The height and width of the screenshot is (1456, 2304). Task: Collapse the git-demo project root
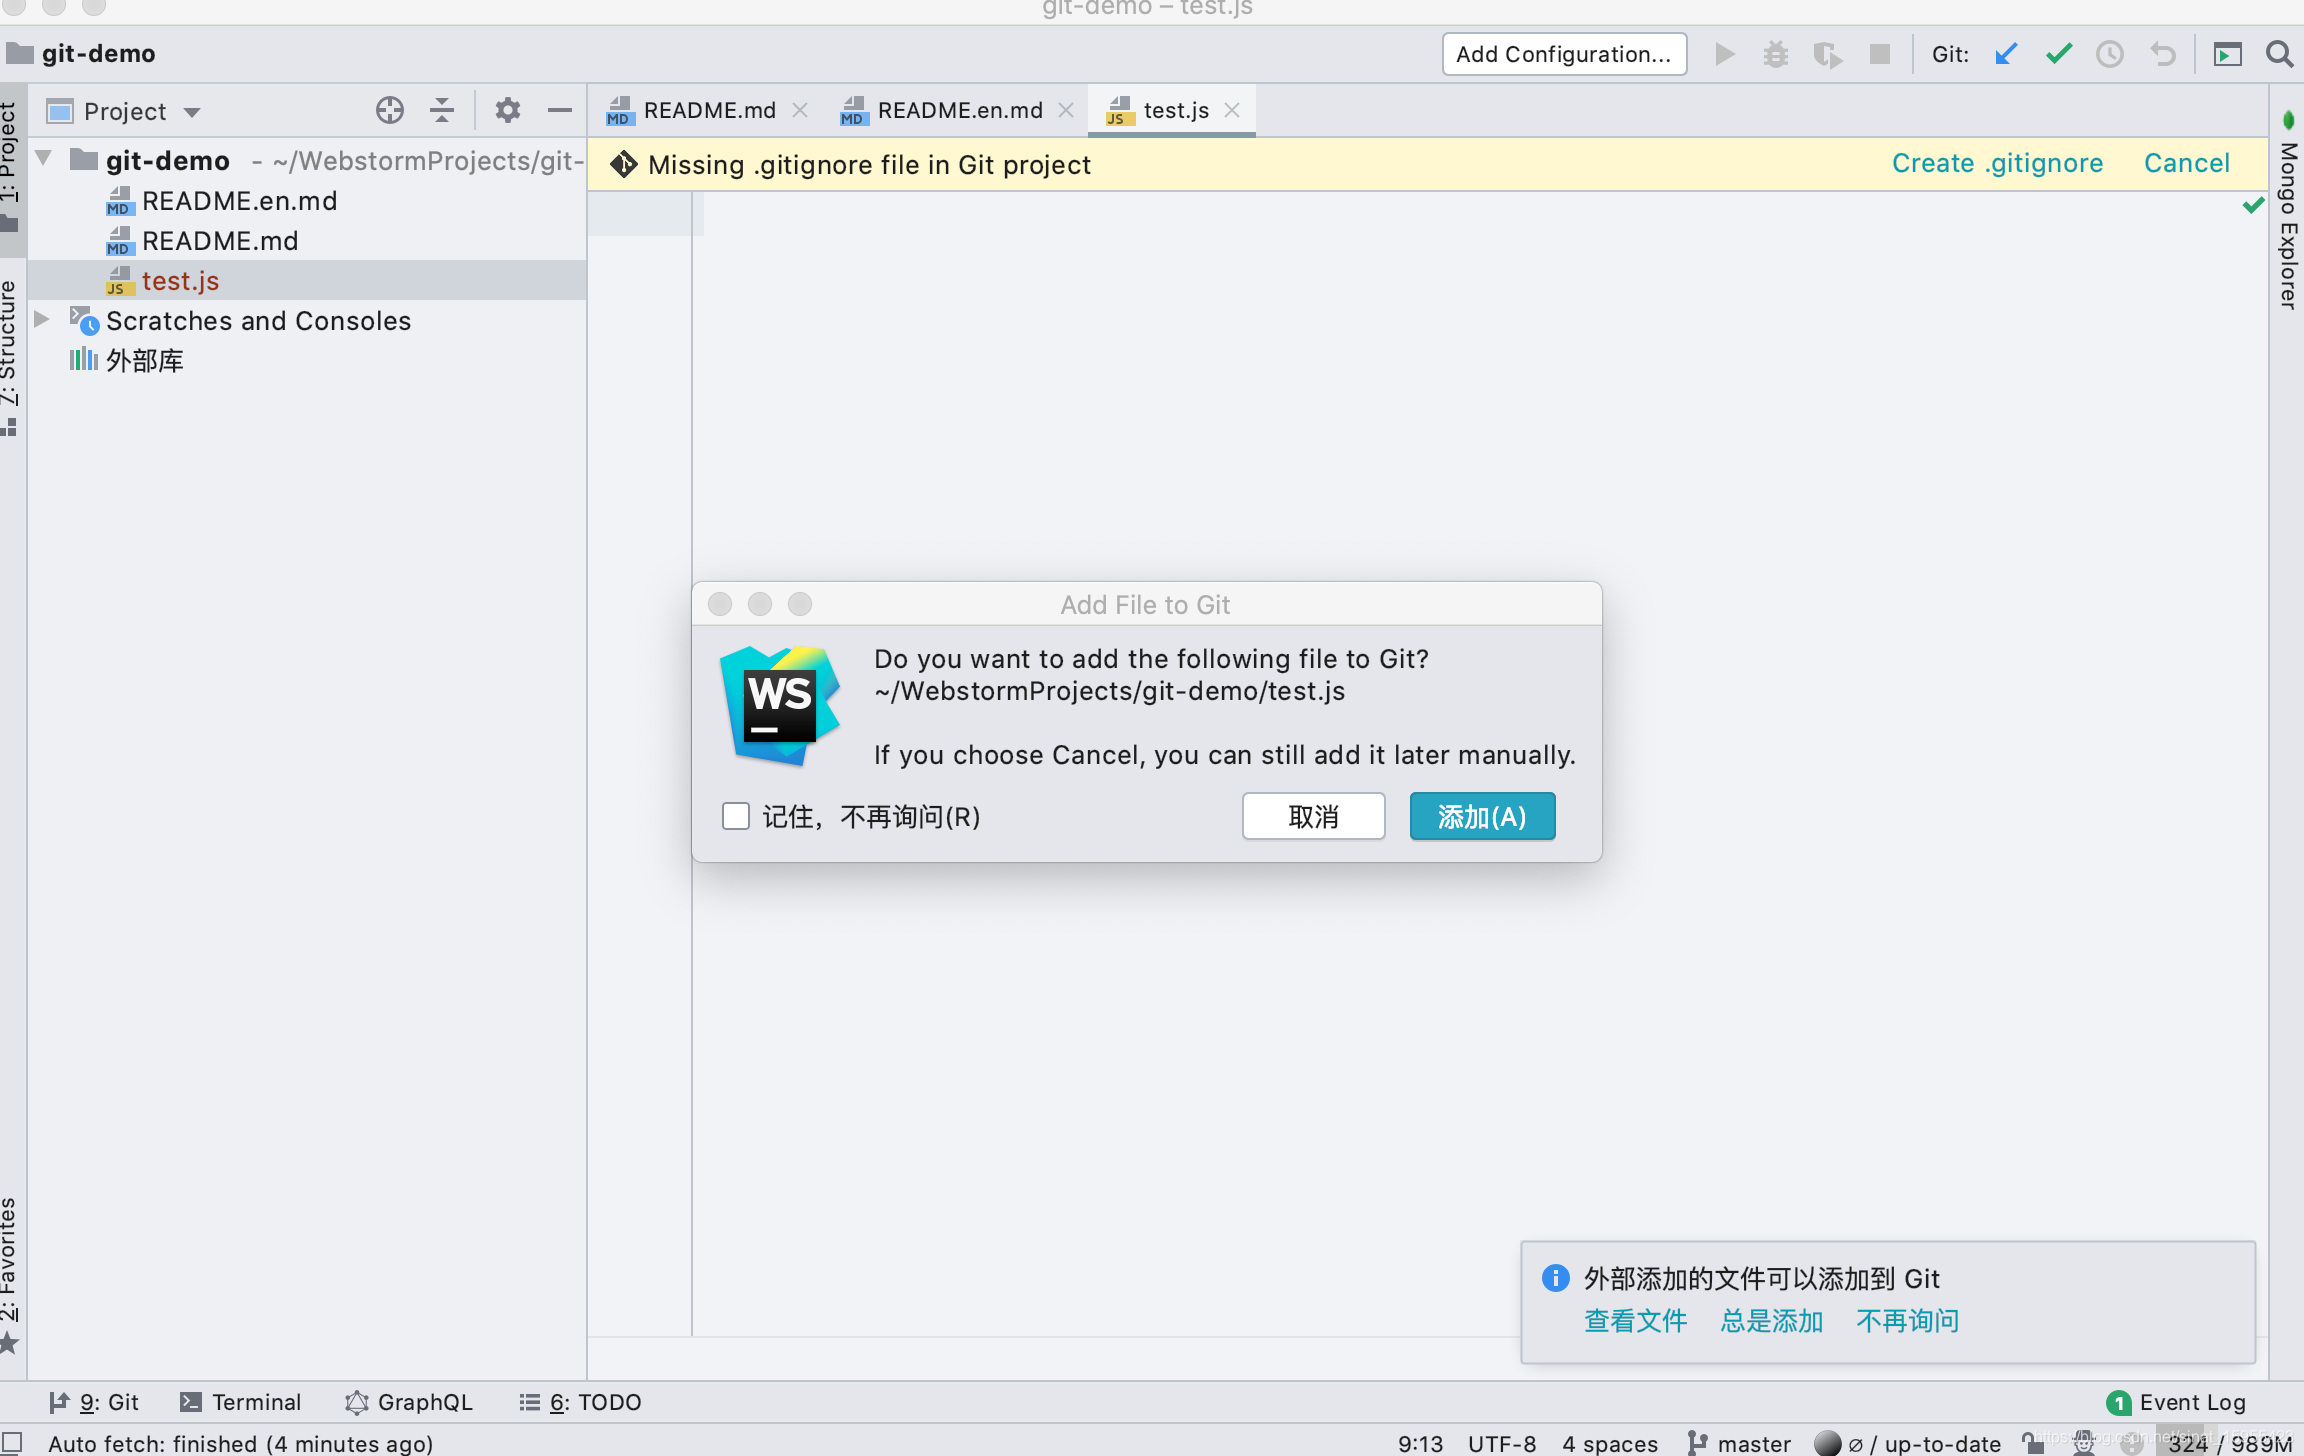click(x=44, y=159)
